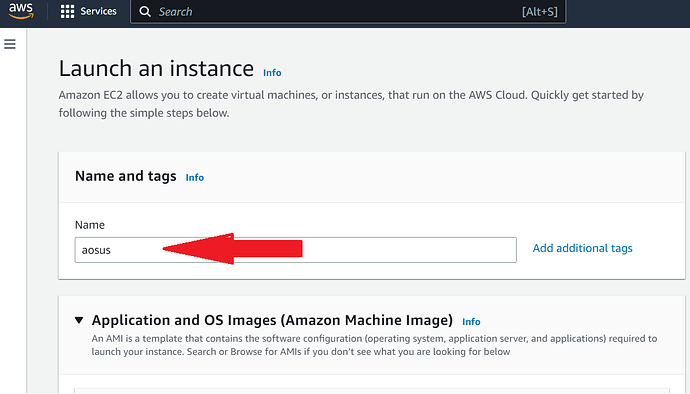Click the Amazon EC2 description paragraph

[351, 104]
